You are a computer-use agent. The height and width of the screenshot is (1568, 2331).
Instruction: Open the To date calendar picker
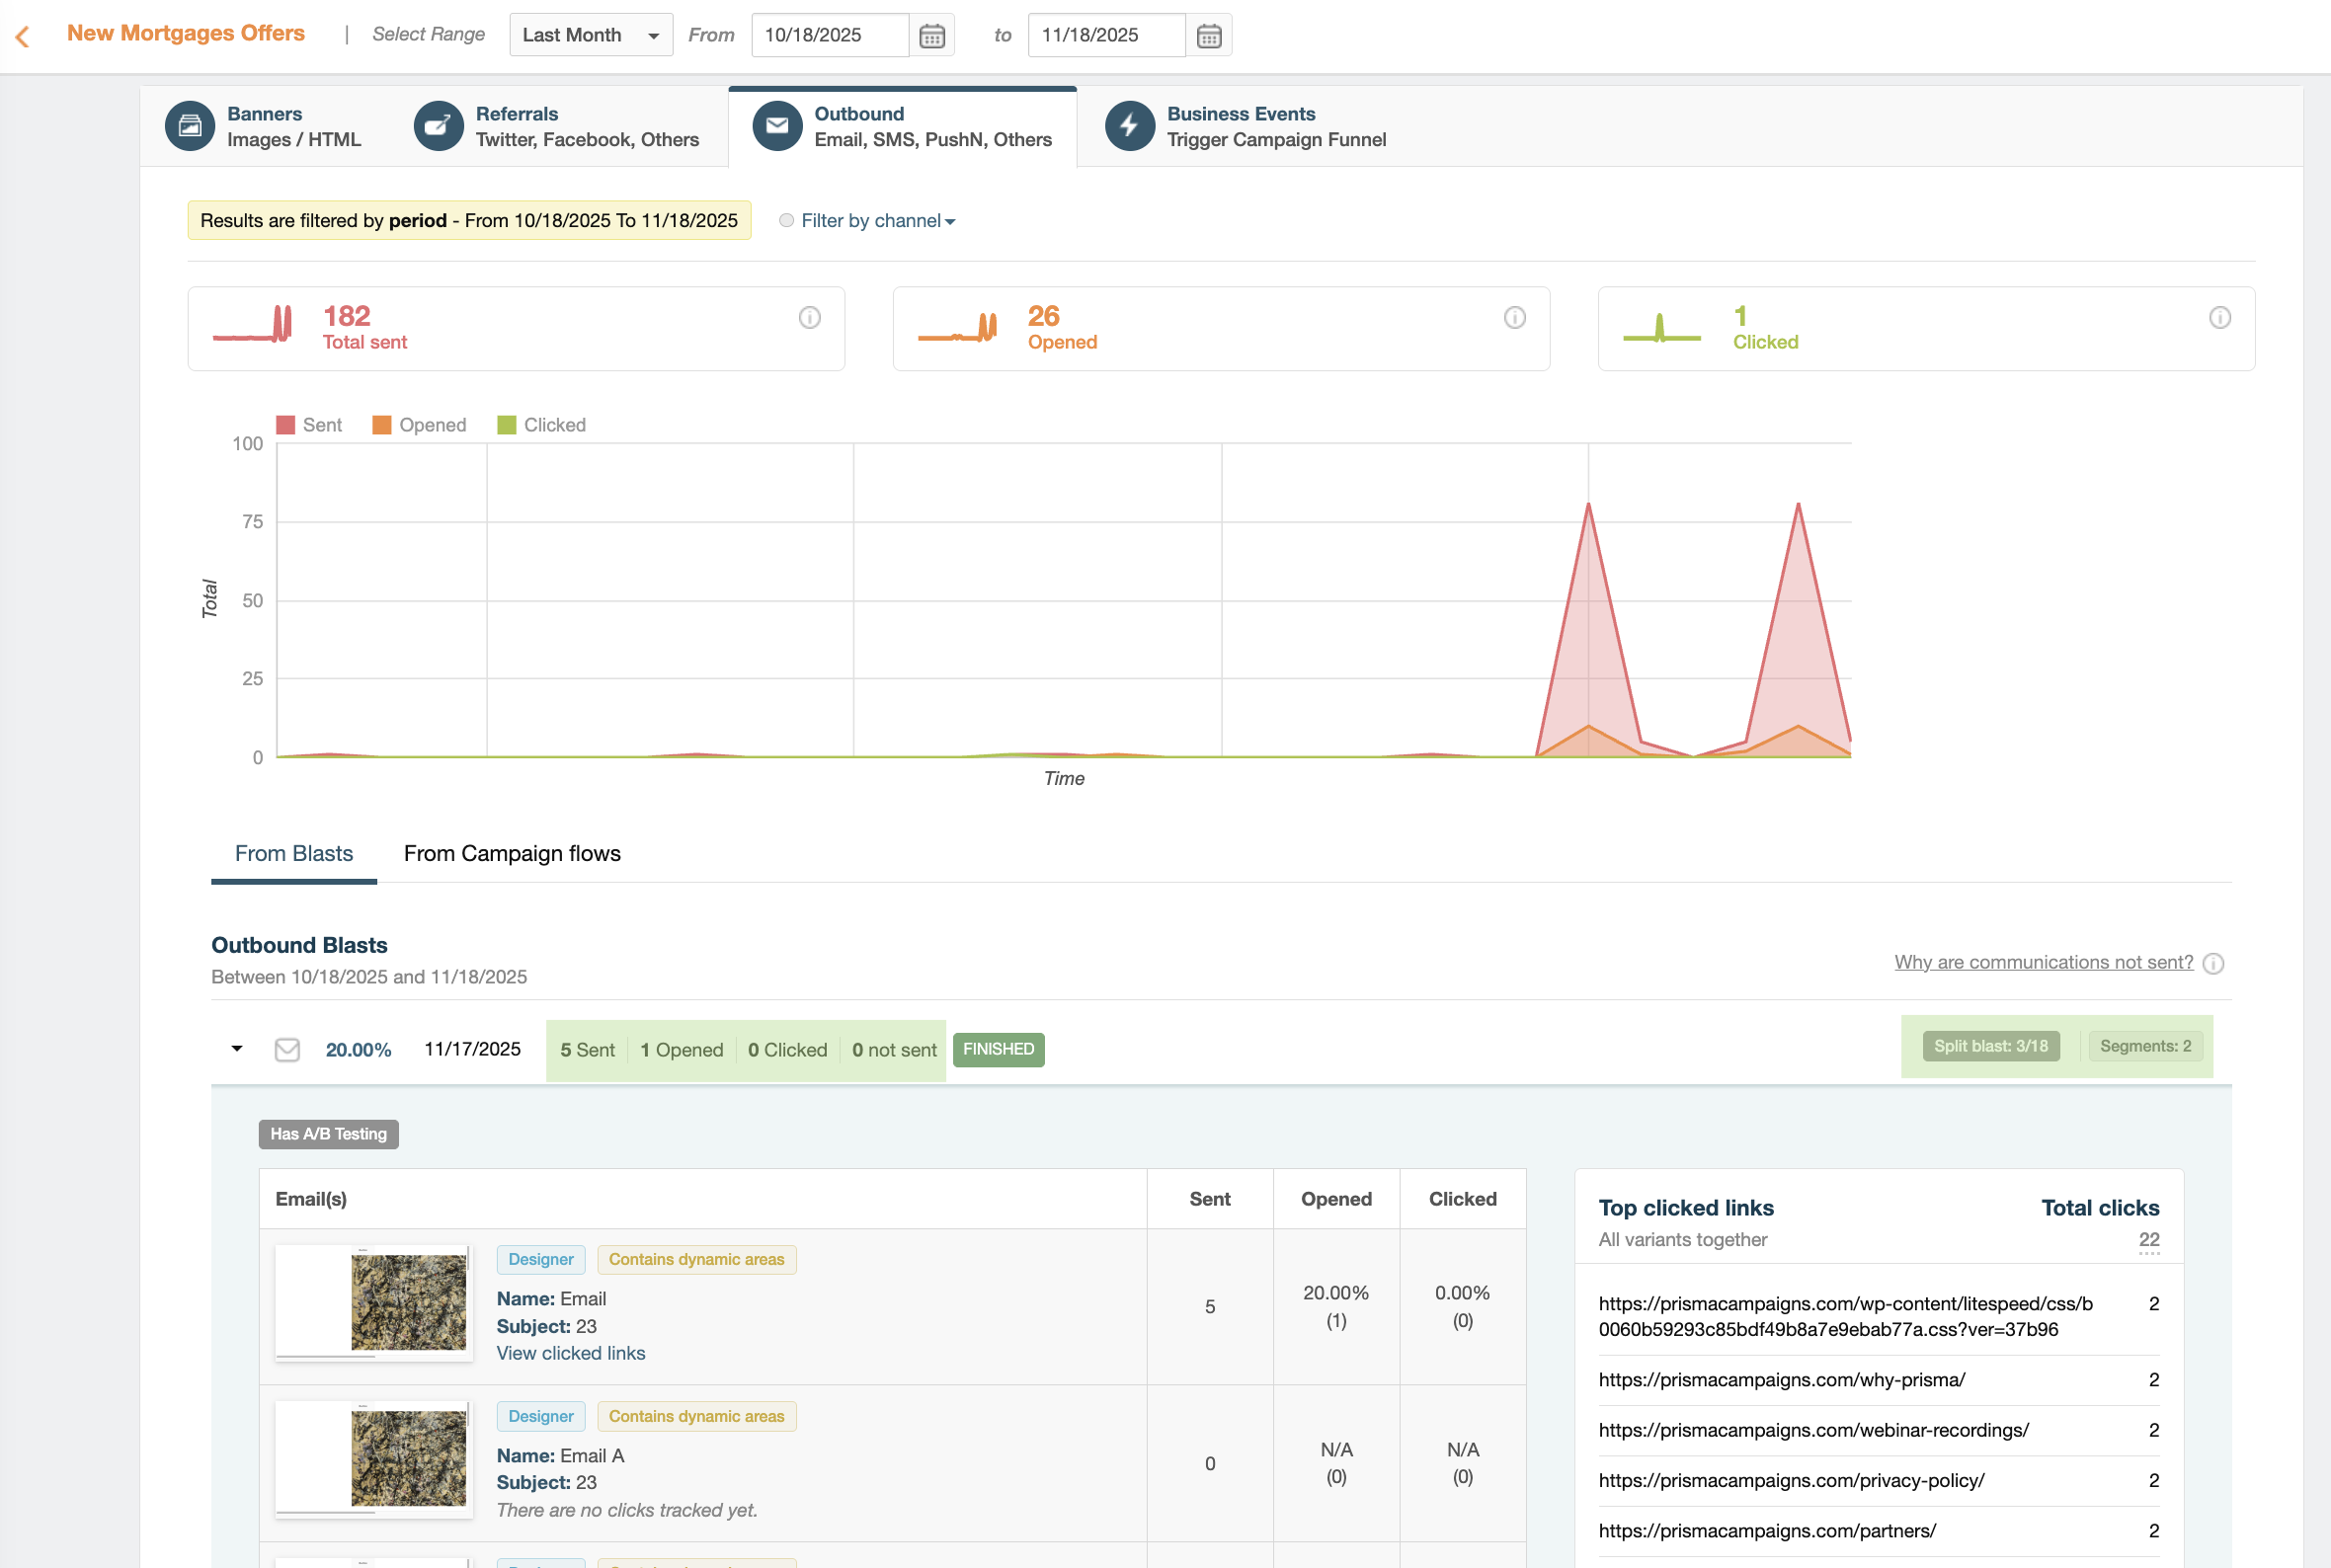coord(1208,36)
